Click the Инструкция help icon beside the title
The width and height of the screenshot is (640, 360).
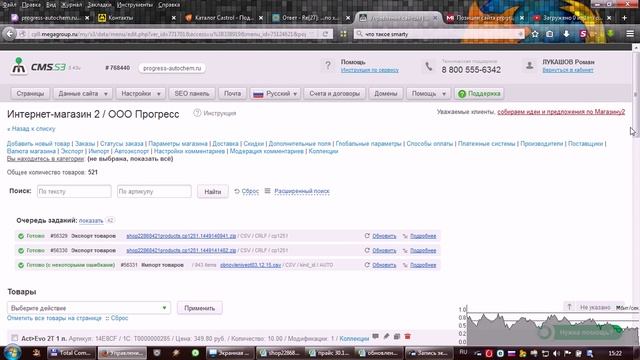197,113
